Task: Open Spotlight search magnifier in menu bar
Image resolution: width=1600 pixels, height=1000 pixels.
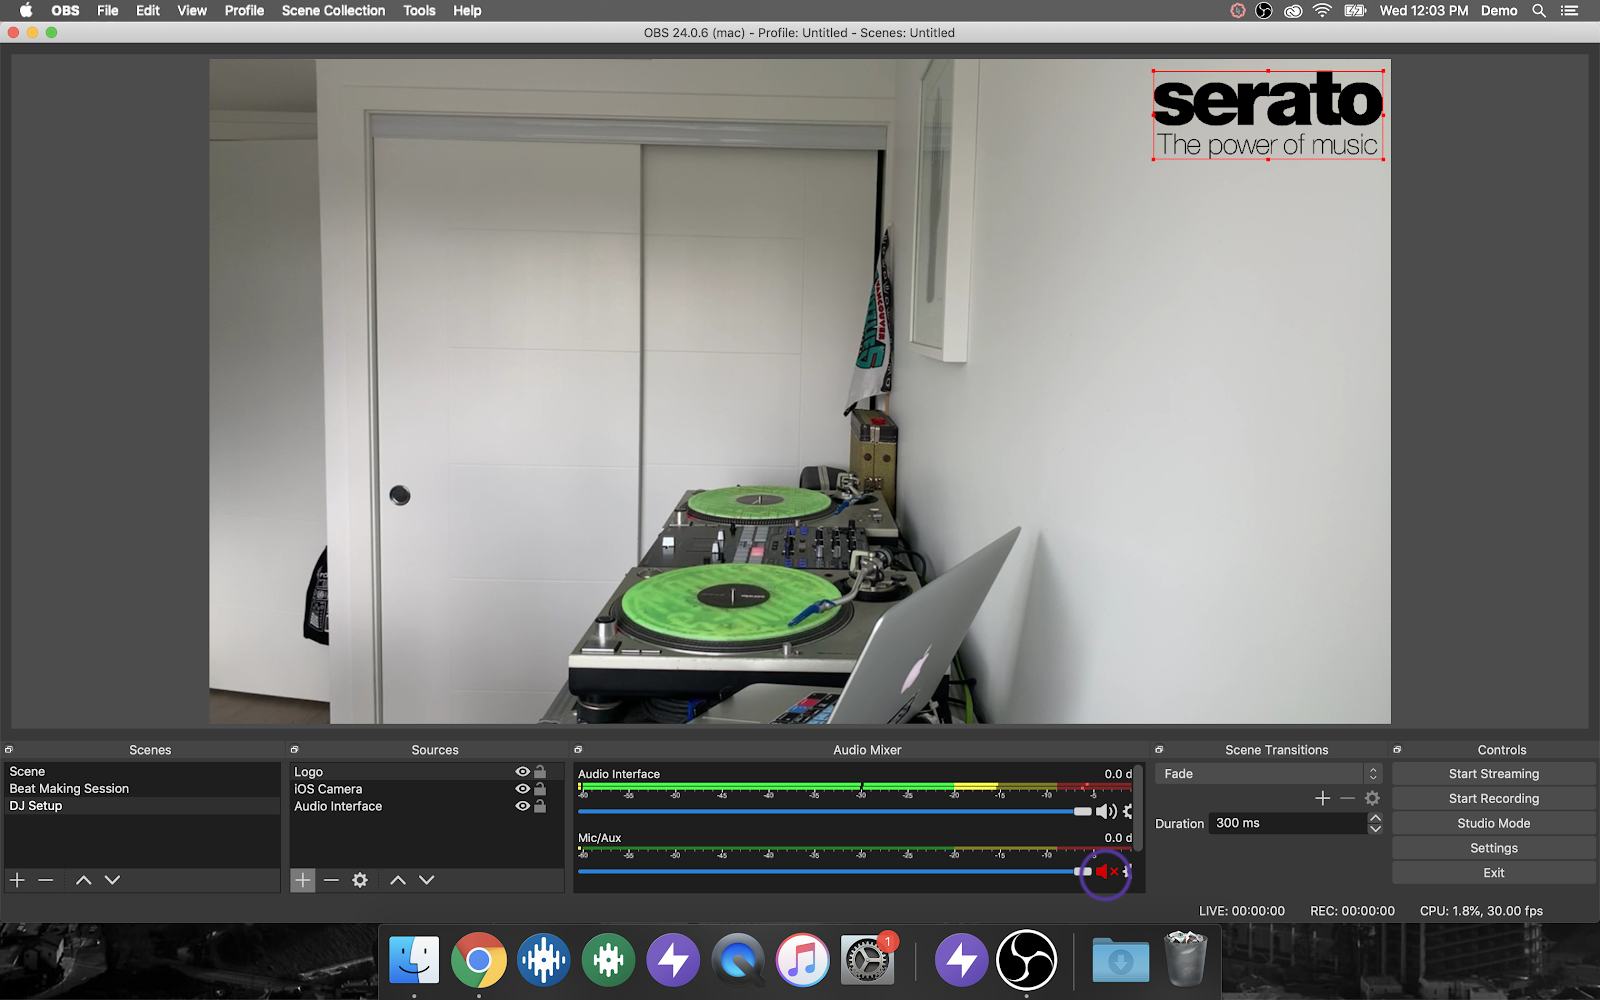Action: [x=1539, y=11]
